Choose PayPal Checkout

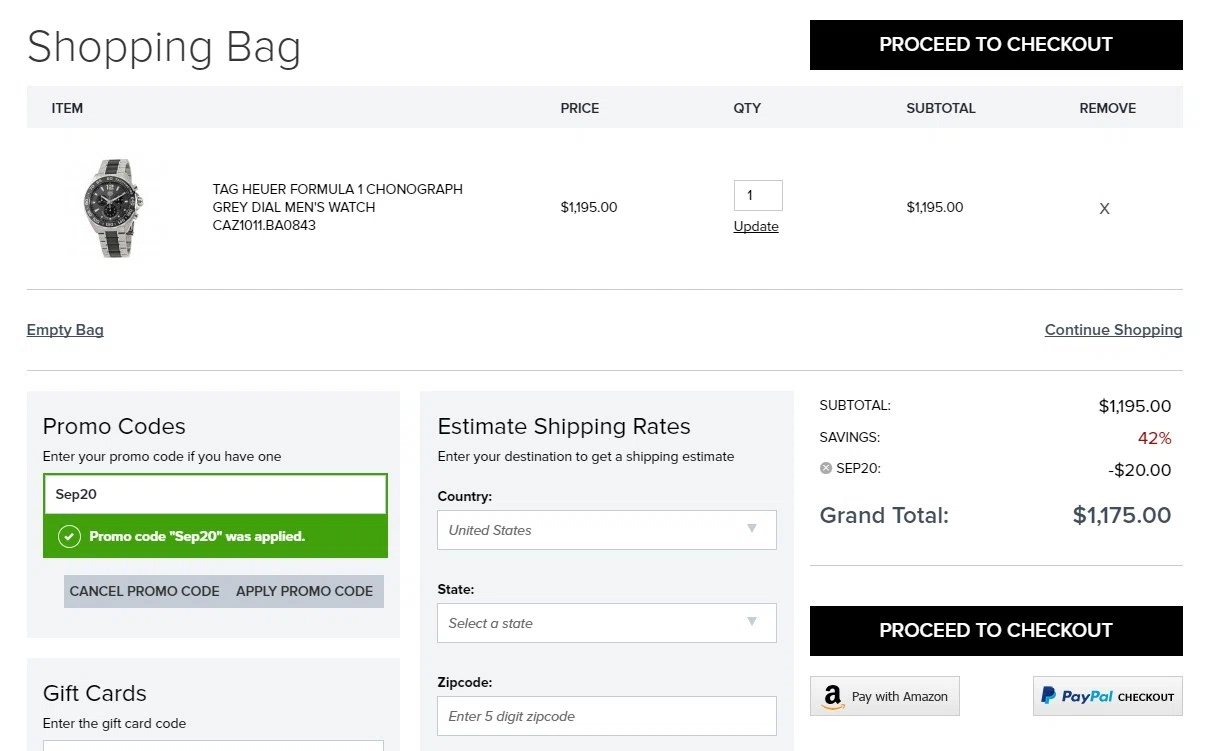(x=1108, y=696)
